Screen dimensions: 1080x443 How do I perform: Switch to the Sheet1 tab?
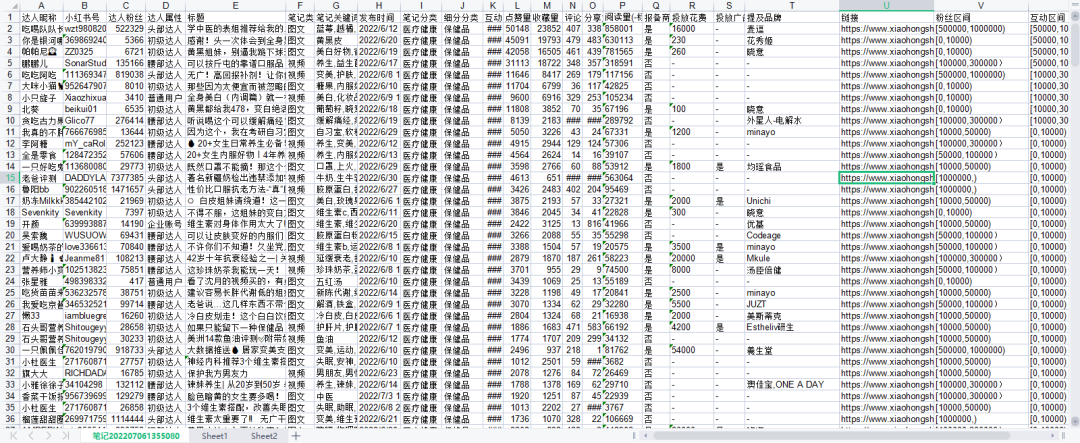pyautogui.click(x=214, y=436)
